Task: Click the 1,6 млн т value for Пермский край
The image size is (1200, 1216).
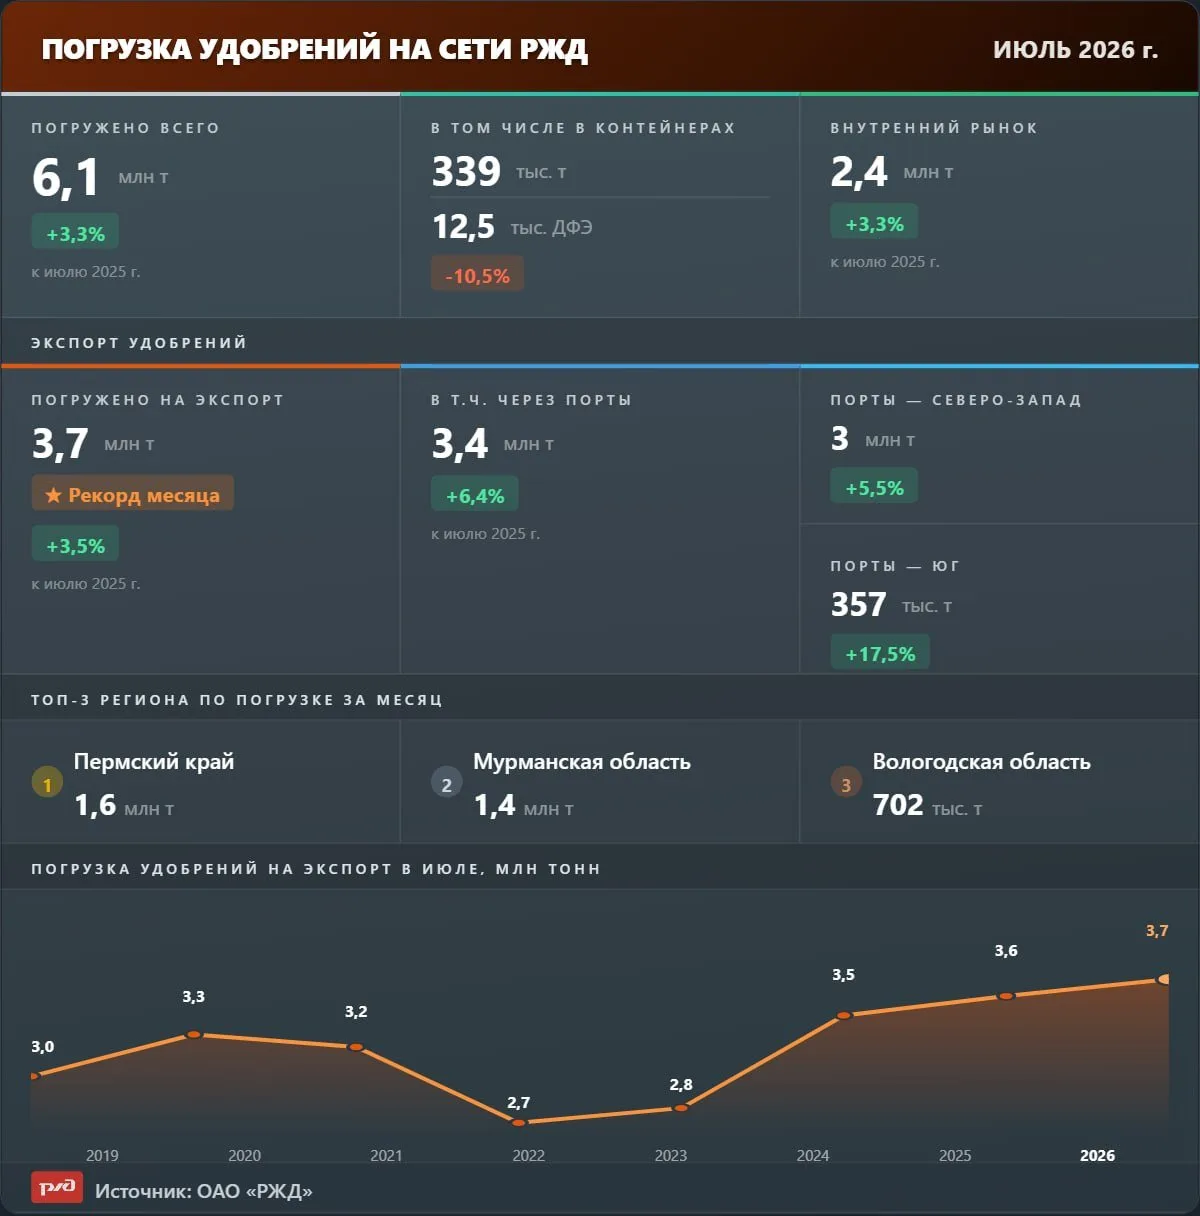Action: pyautogui.click(x=124, y=805)
